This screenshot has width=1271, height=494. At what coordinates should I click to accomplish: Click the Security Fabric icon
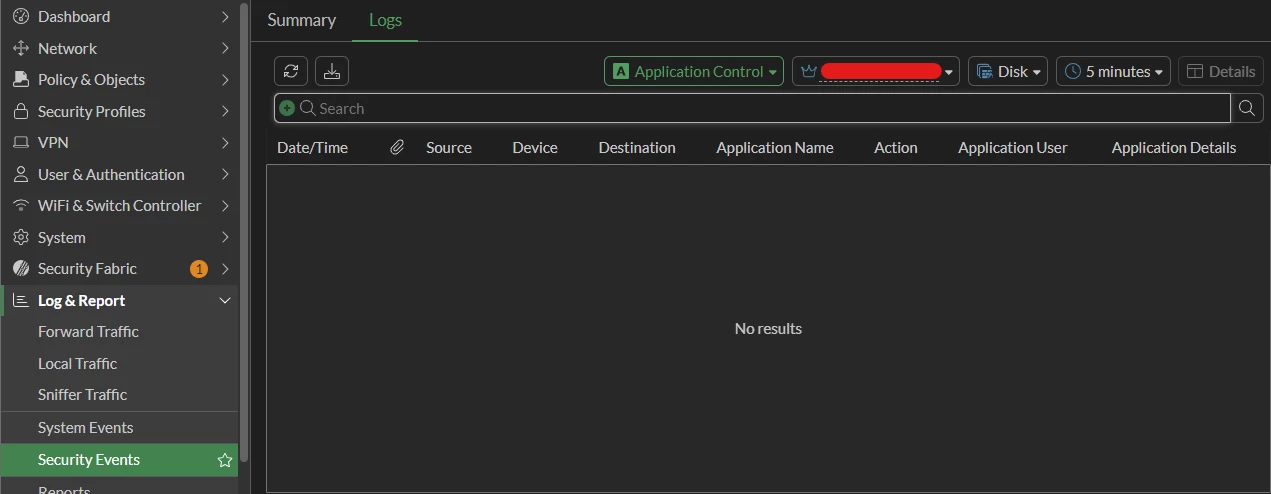(20, 269)
